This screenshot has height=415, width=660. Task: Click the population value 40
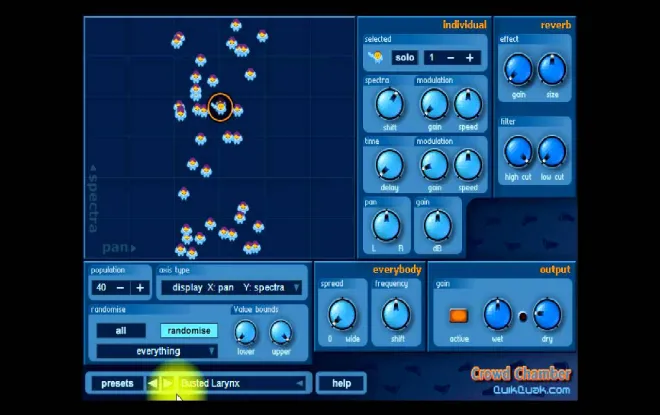tap(101, 288)
